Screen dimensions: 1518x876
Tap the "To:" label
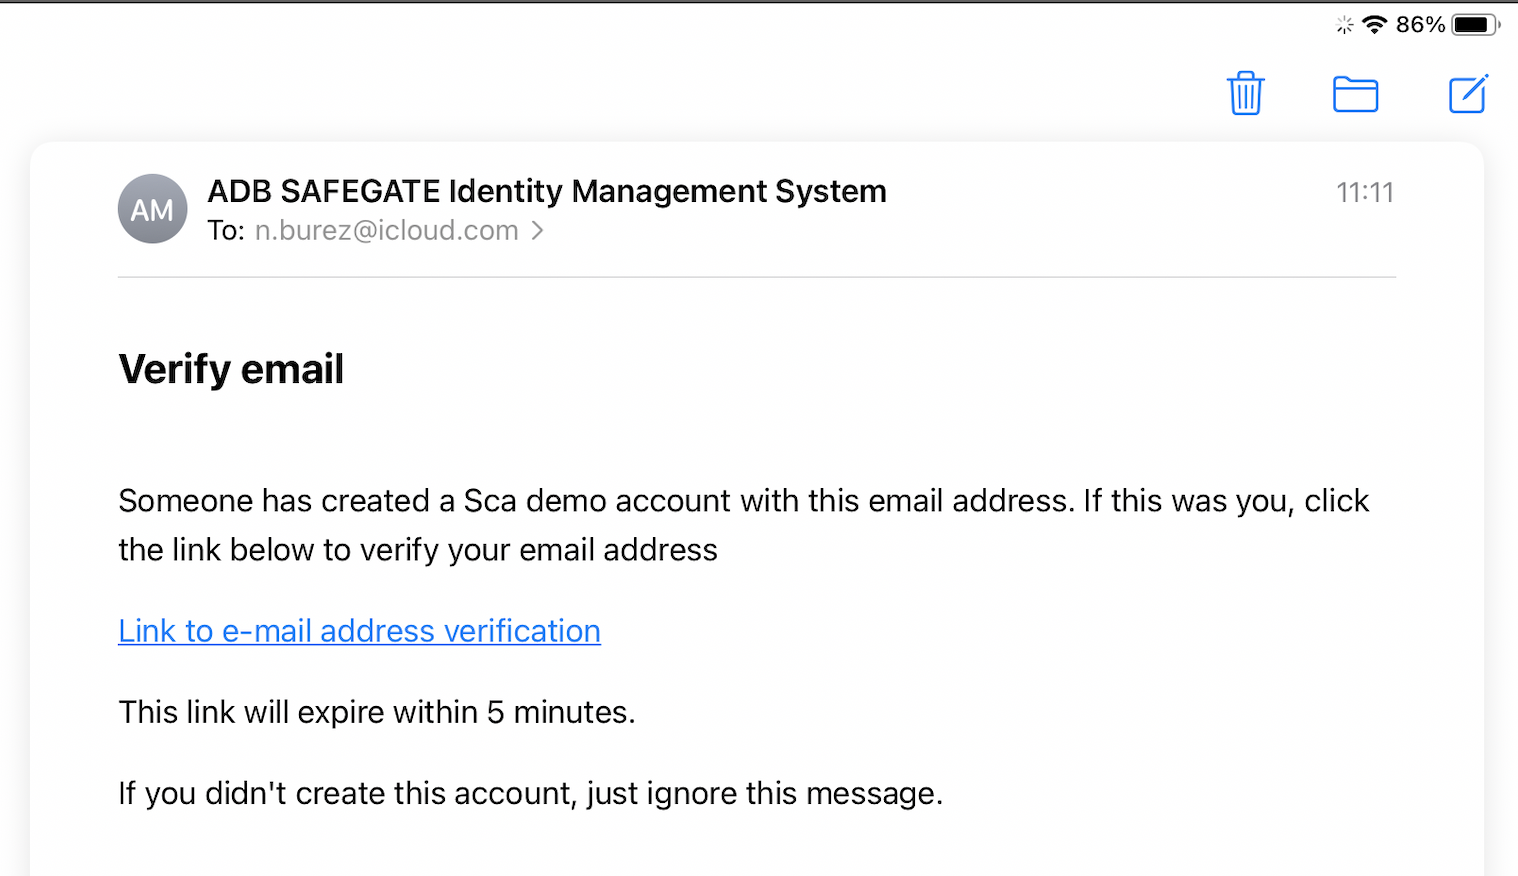(226, 231)
